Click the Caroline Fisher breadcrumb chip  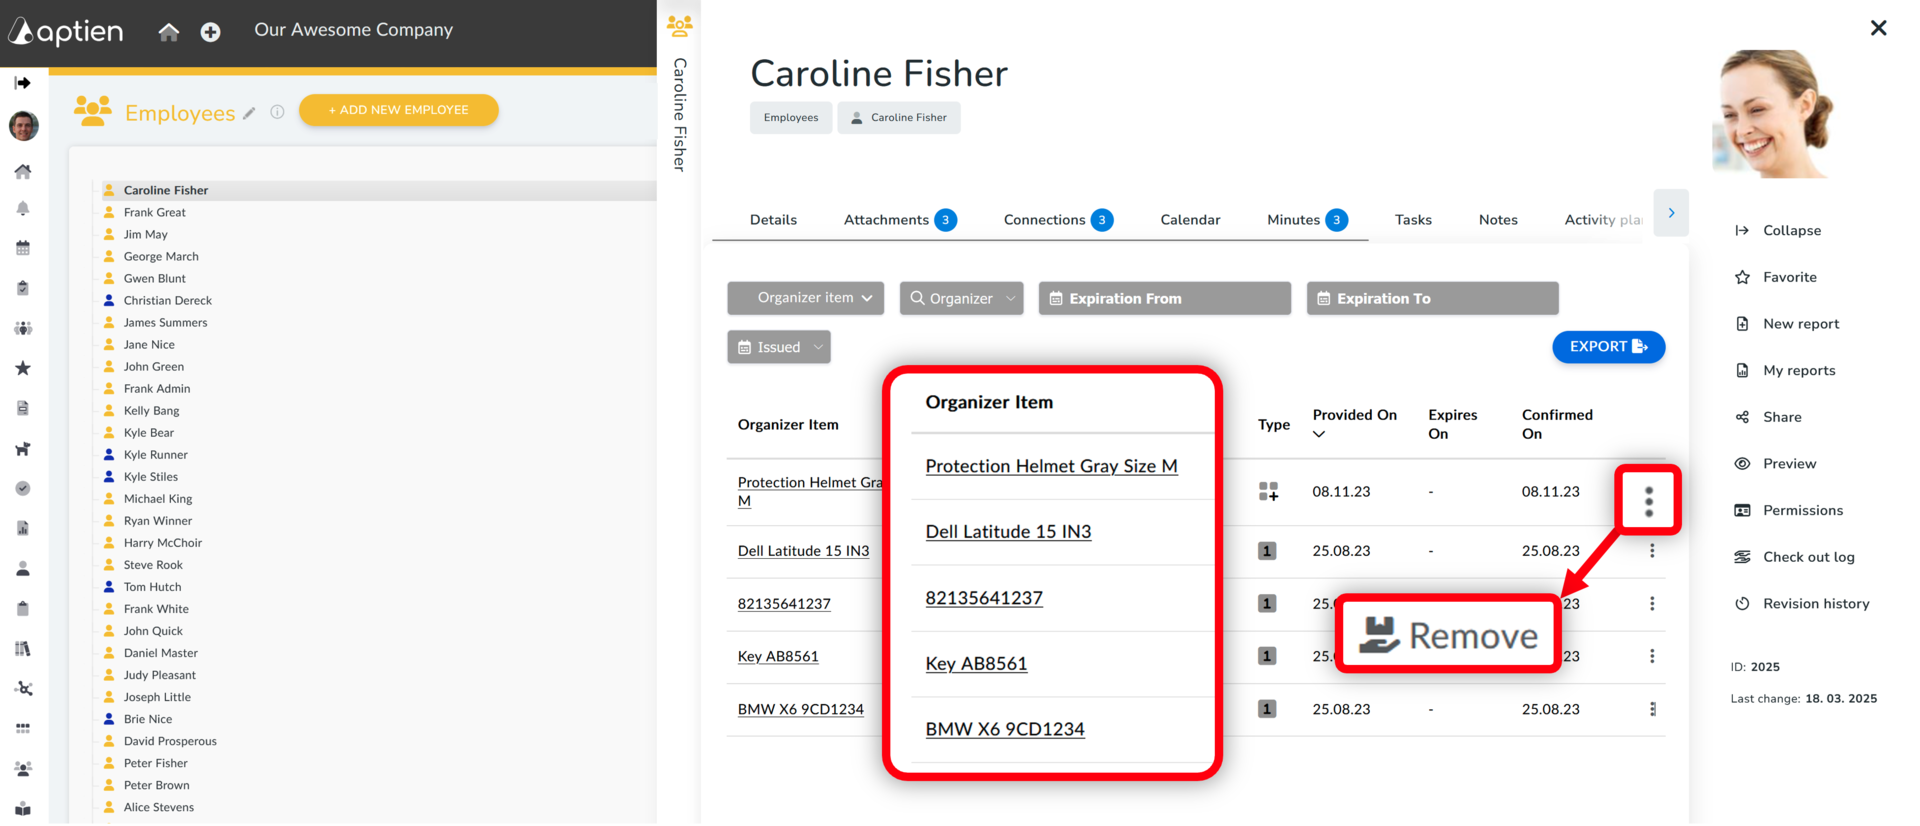(899, 118)
